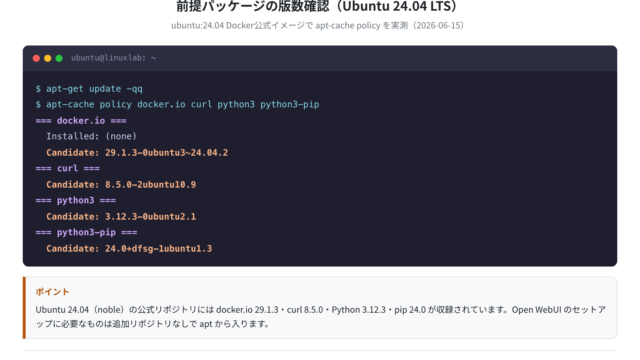Select the '=== docker.io ===' header line
The width and height of the screenshot is (640, 360).
click(81, 120)
